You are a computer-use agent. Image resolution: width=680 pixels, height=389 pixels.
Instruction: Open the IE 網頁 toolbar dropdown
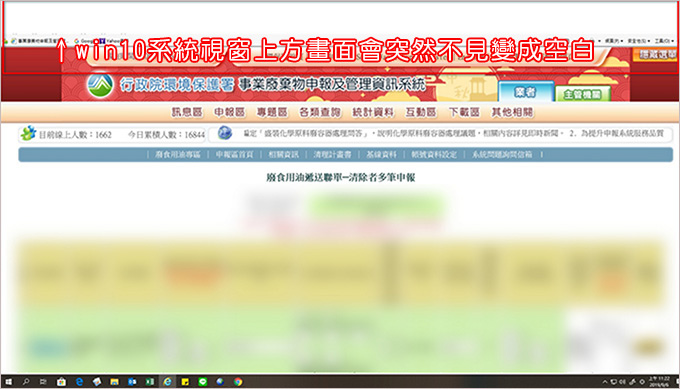point(614,41)
